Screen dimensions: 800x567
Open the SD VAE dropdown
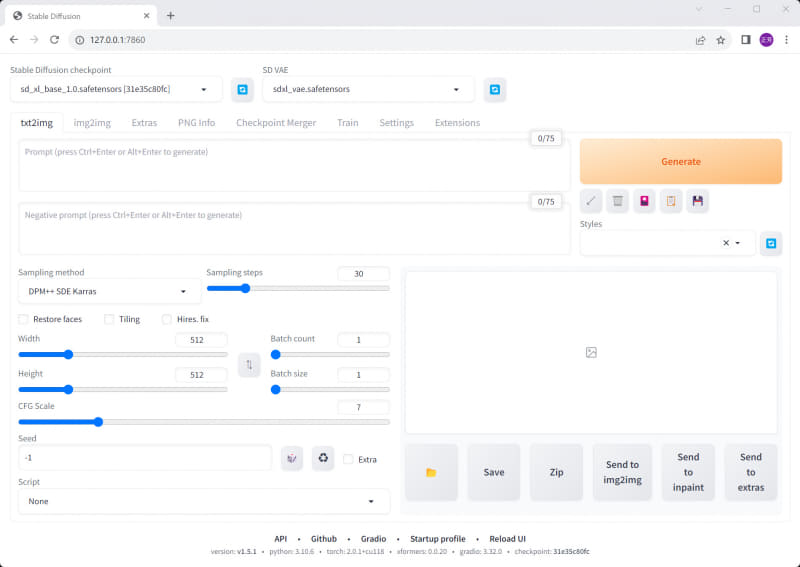click(368, 89)
